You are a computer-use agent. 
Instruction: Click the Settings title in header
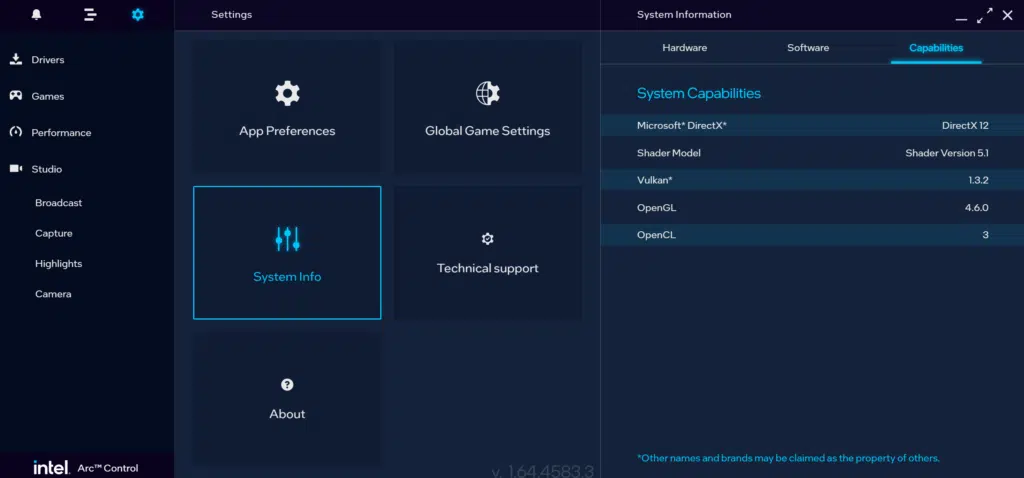(231, 14)
